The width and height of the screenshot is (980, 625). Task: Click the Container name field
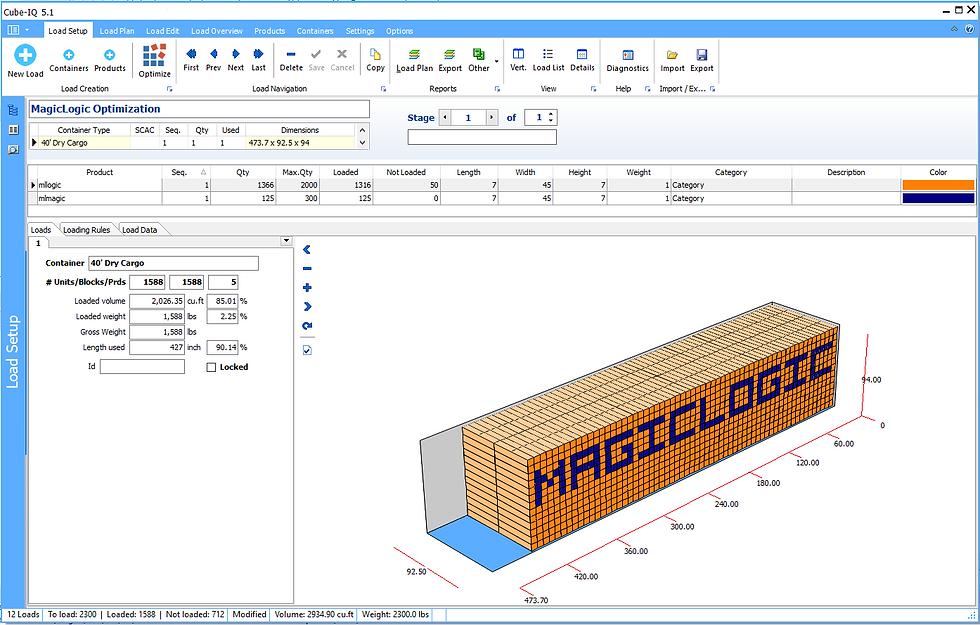pos(174,263)
